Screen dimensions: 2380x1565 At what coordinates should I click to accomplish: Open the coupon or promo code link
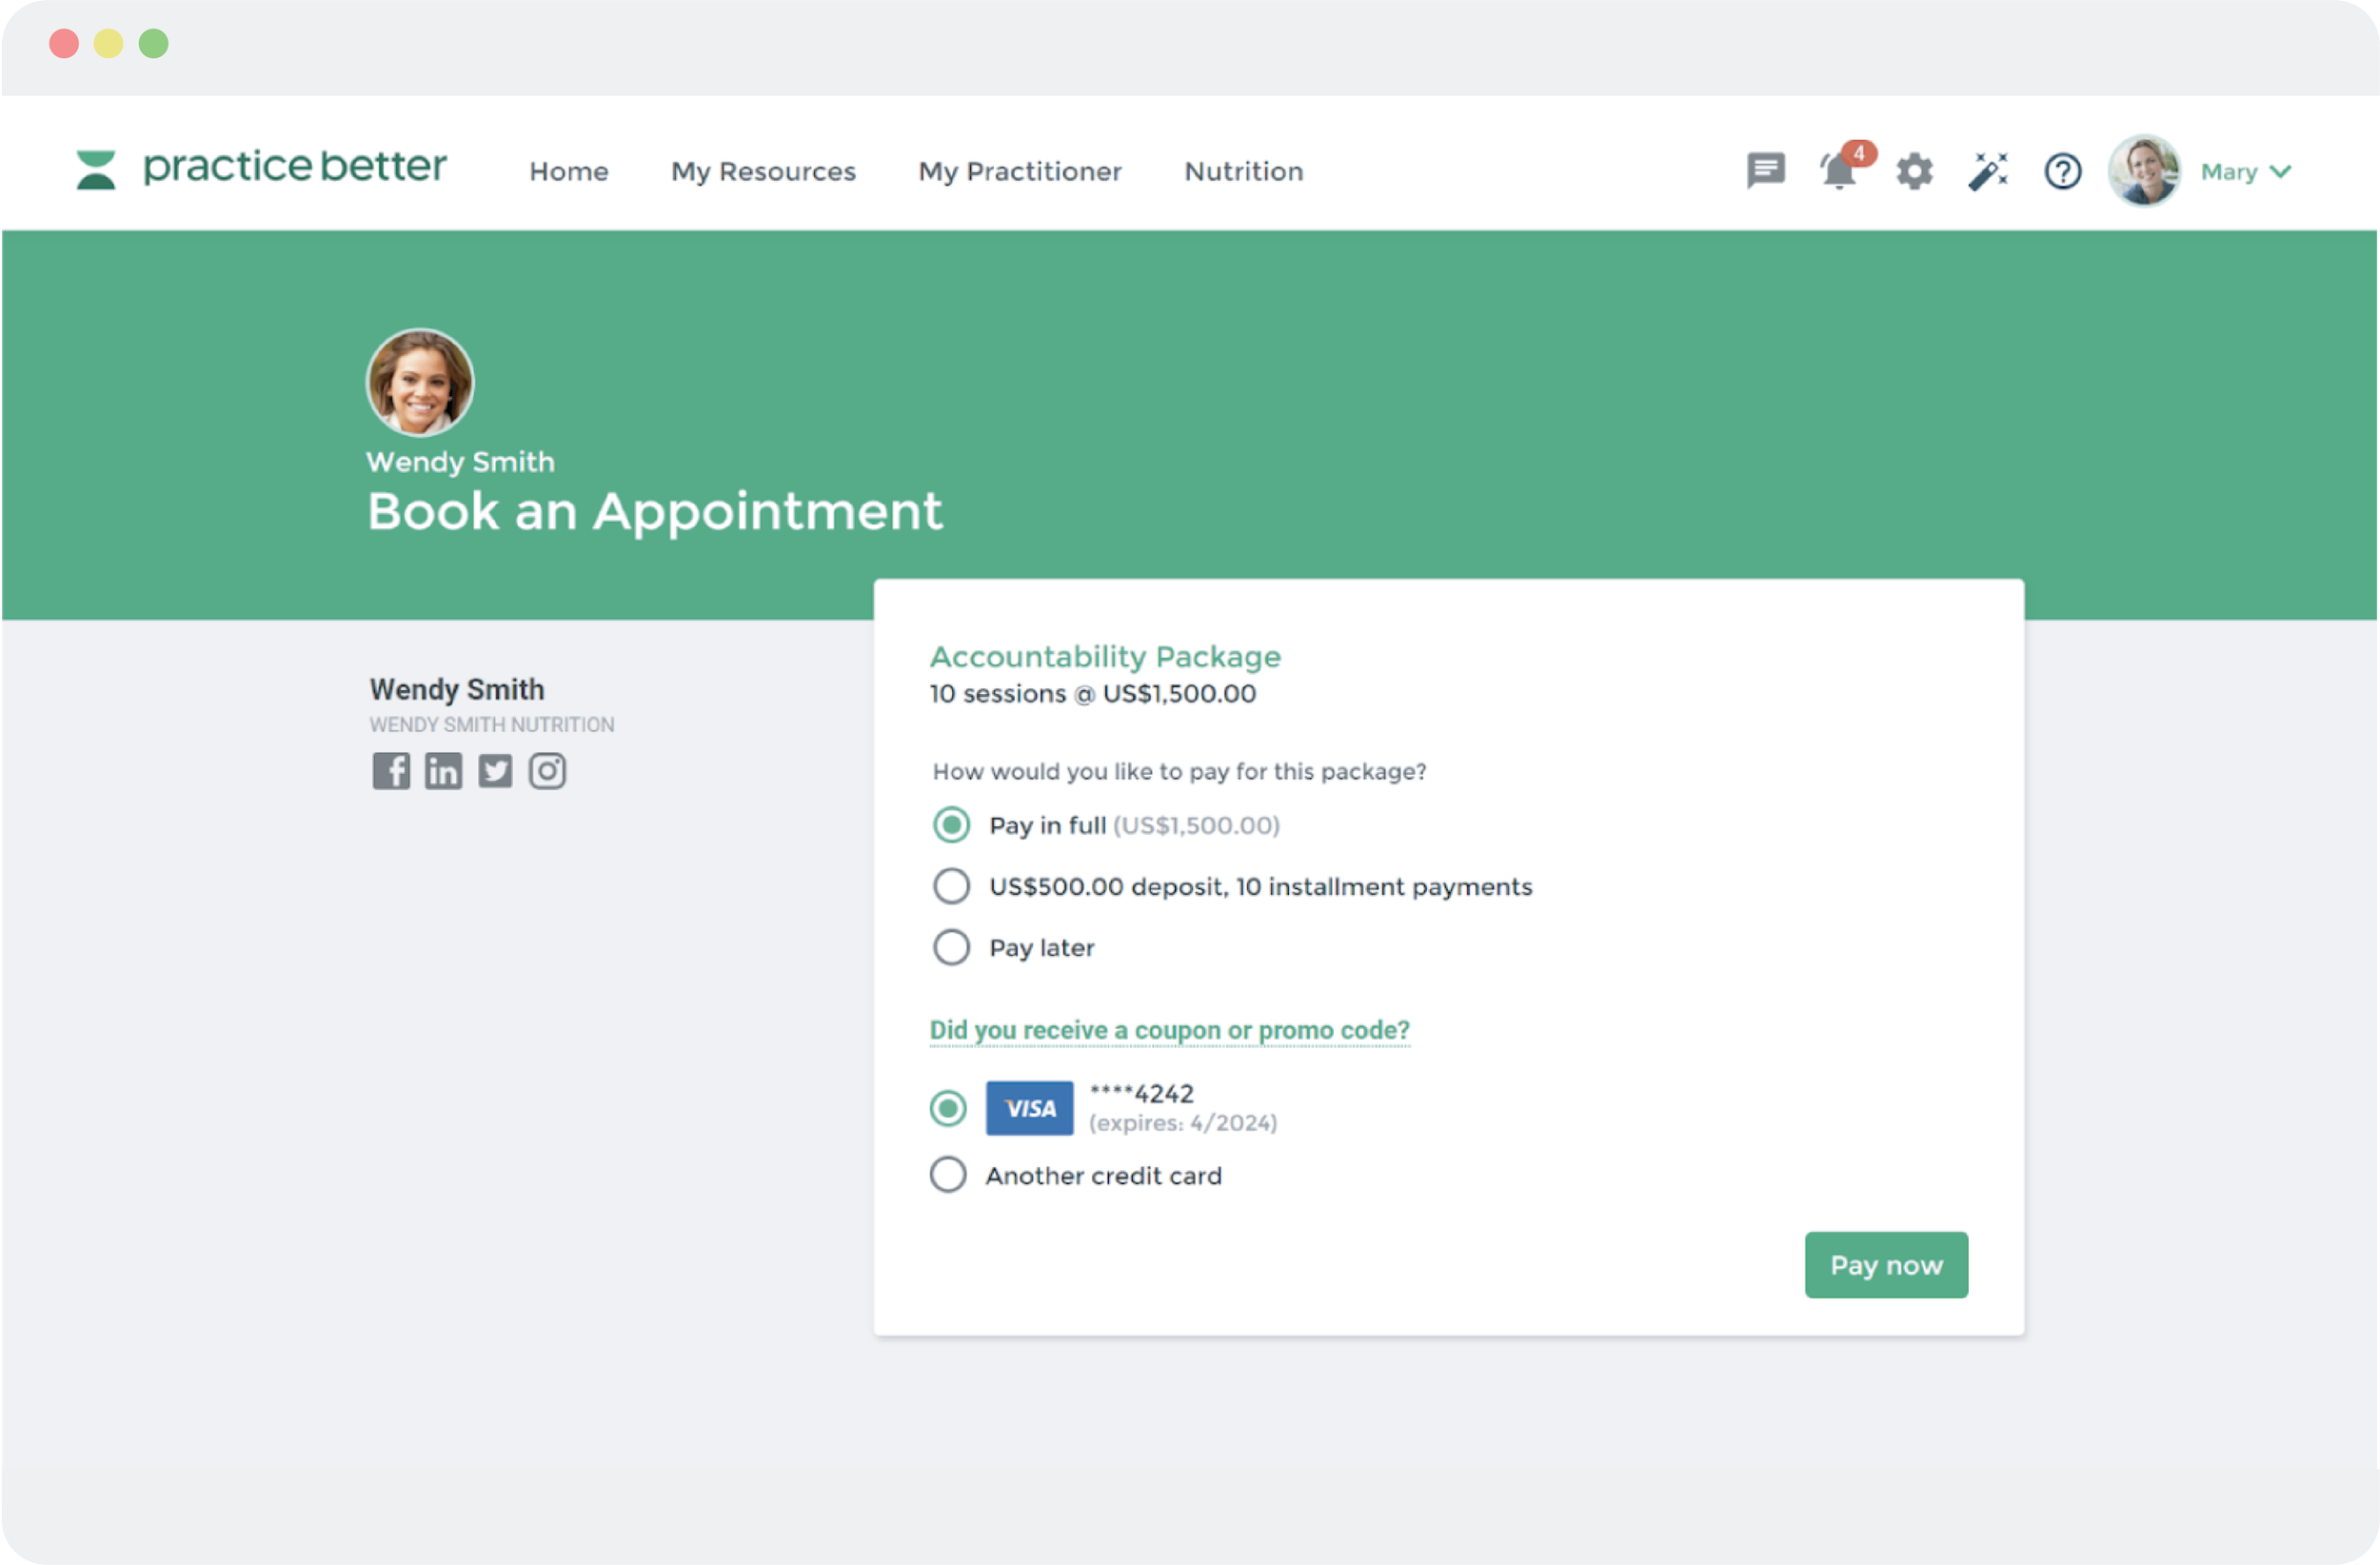point(1169,1030)
